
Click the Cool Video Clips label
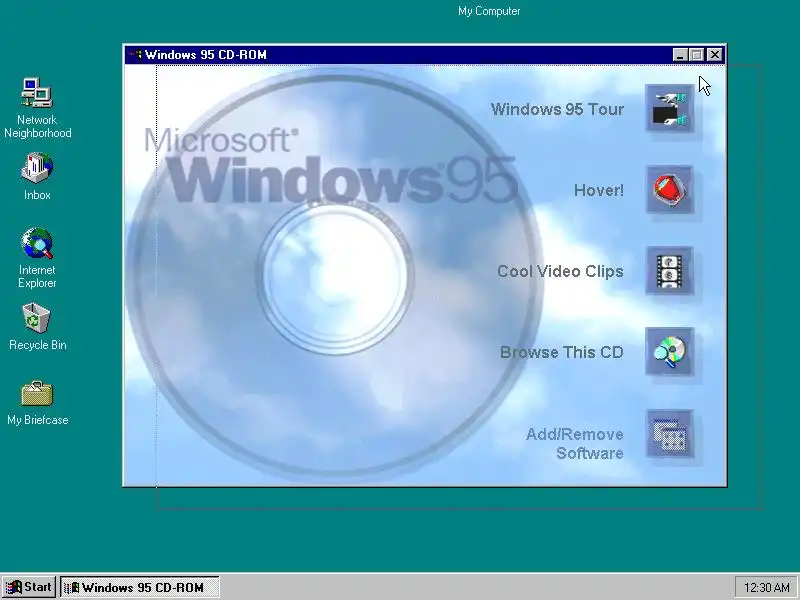point(560,271)
